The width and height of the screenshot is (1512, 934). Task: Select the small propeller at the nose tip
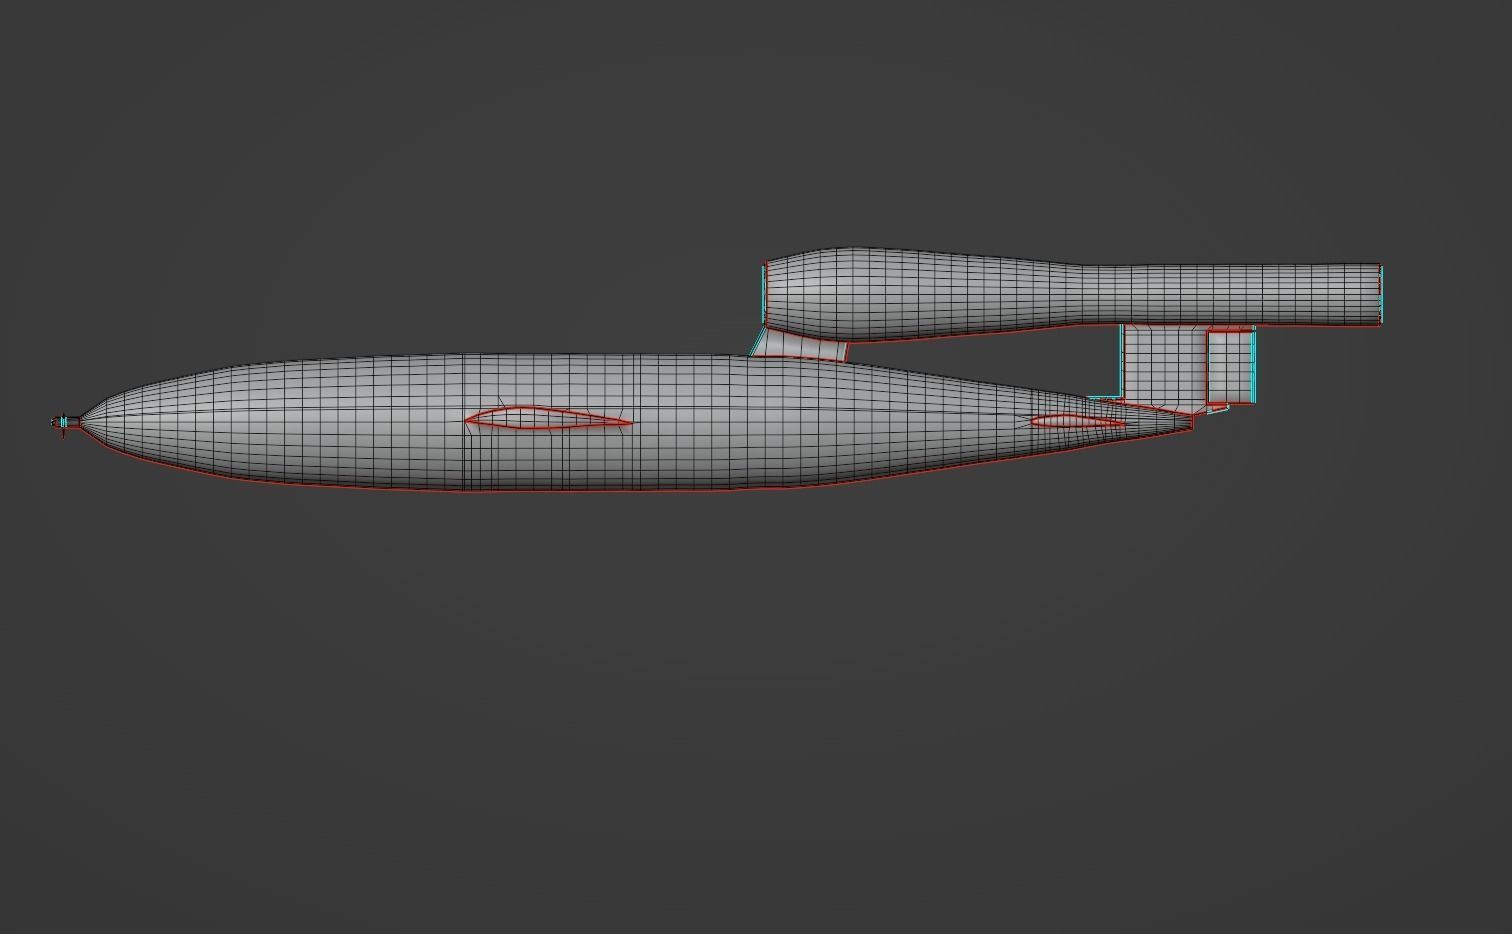(65, 422)
